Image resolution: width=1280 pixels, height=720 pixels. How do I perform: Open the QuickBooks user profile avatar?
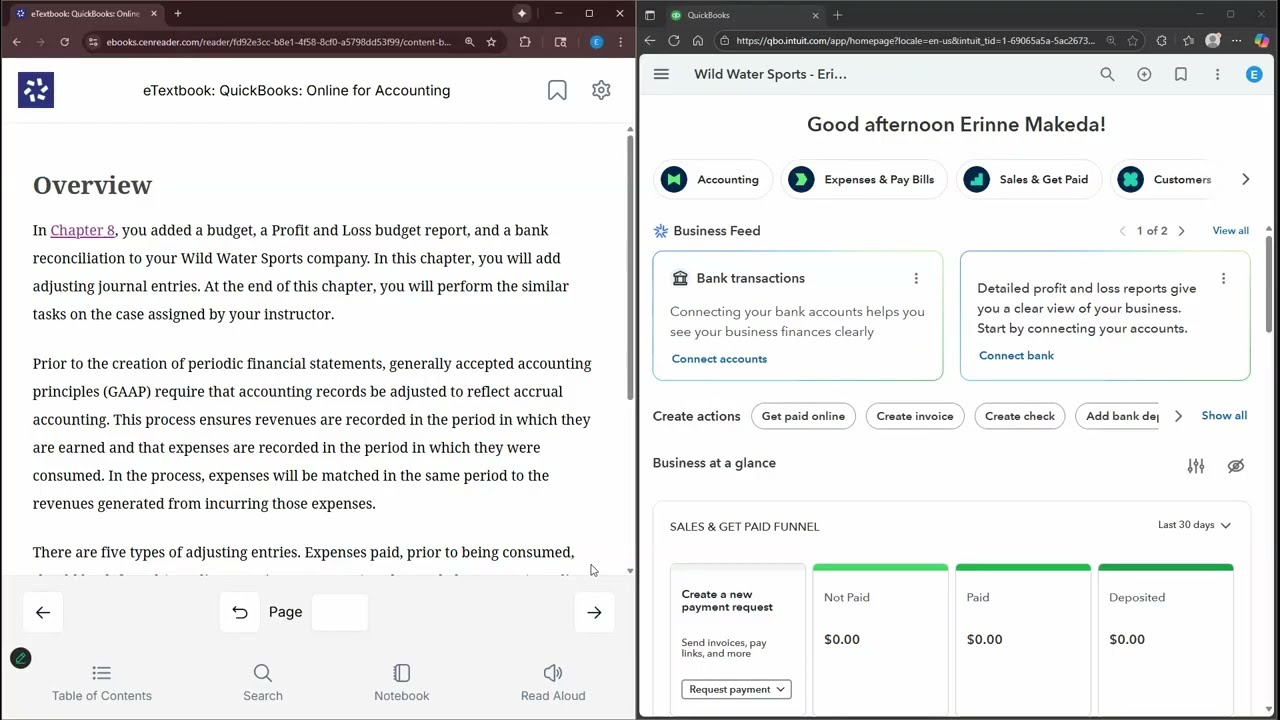1254,74
